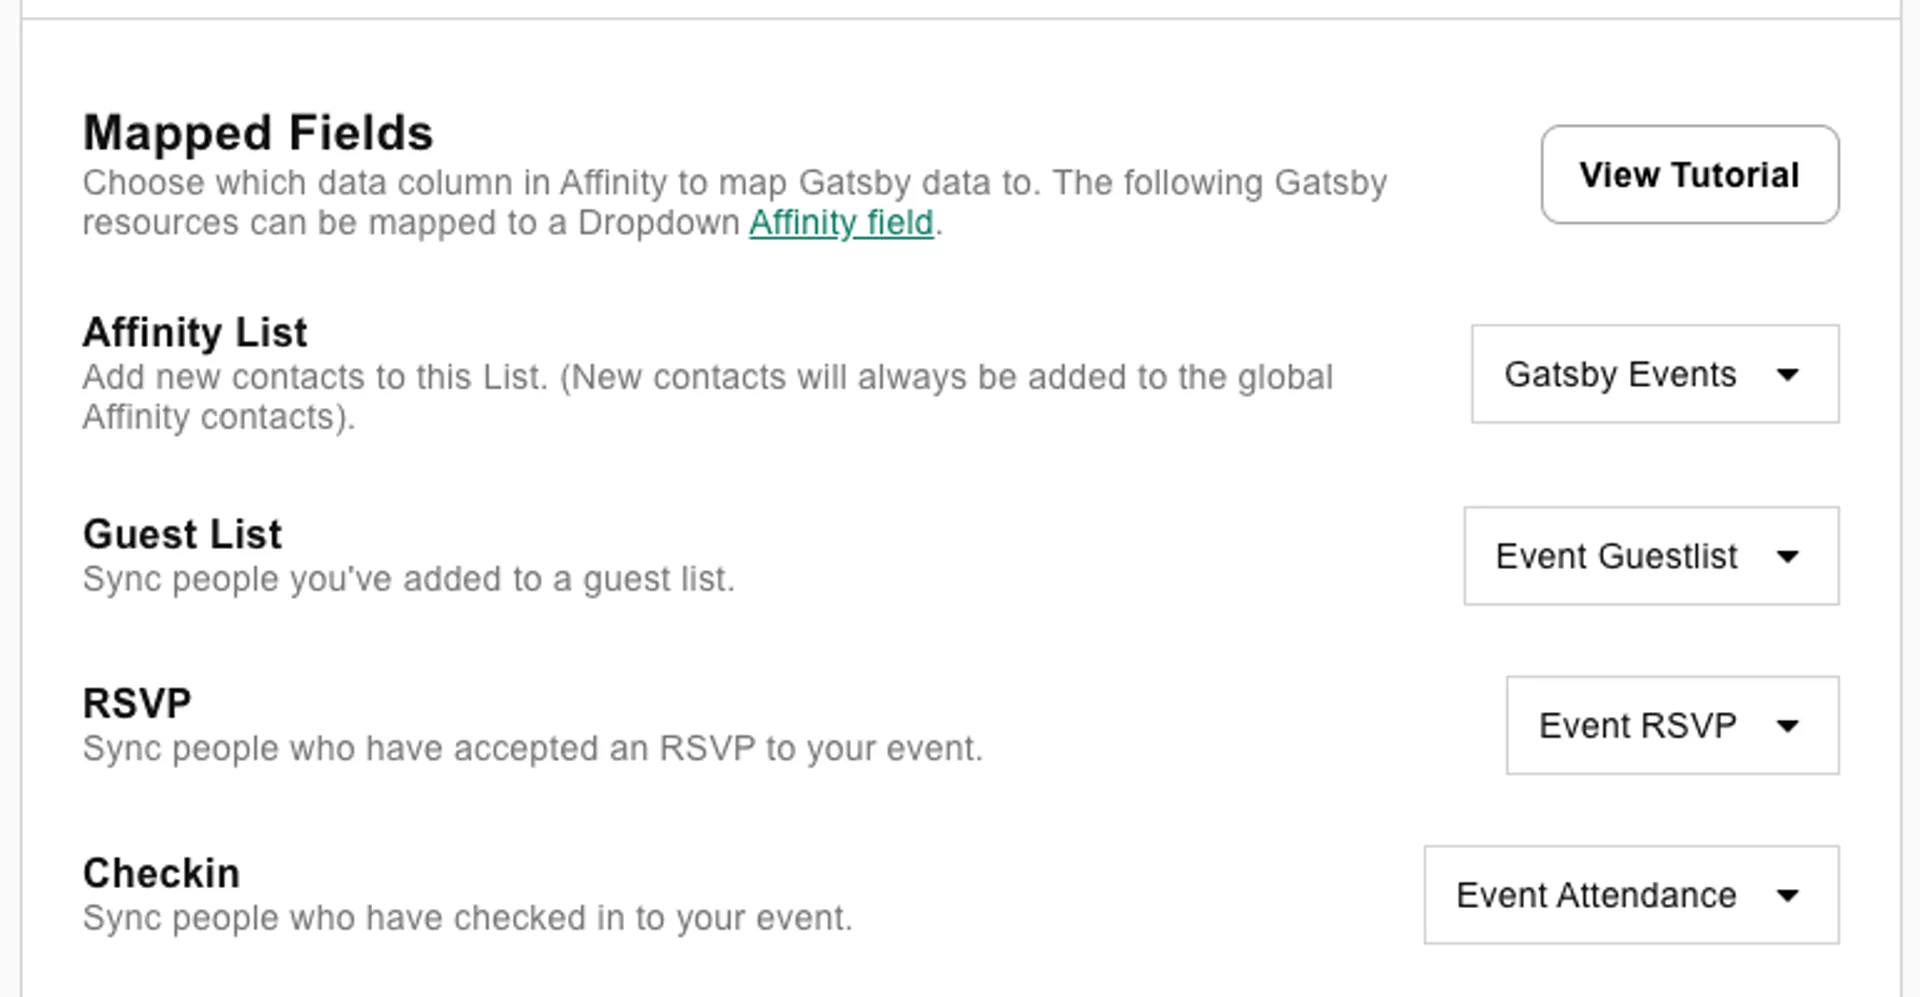Screen dimensions: 1920x997
Task: Expand the Guest List mapping selector
Action: pos(1650,557)
